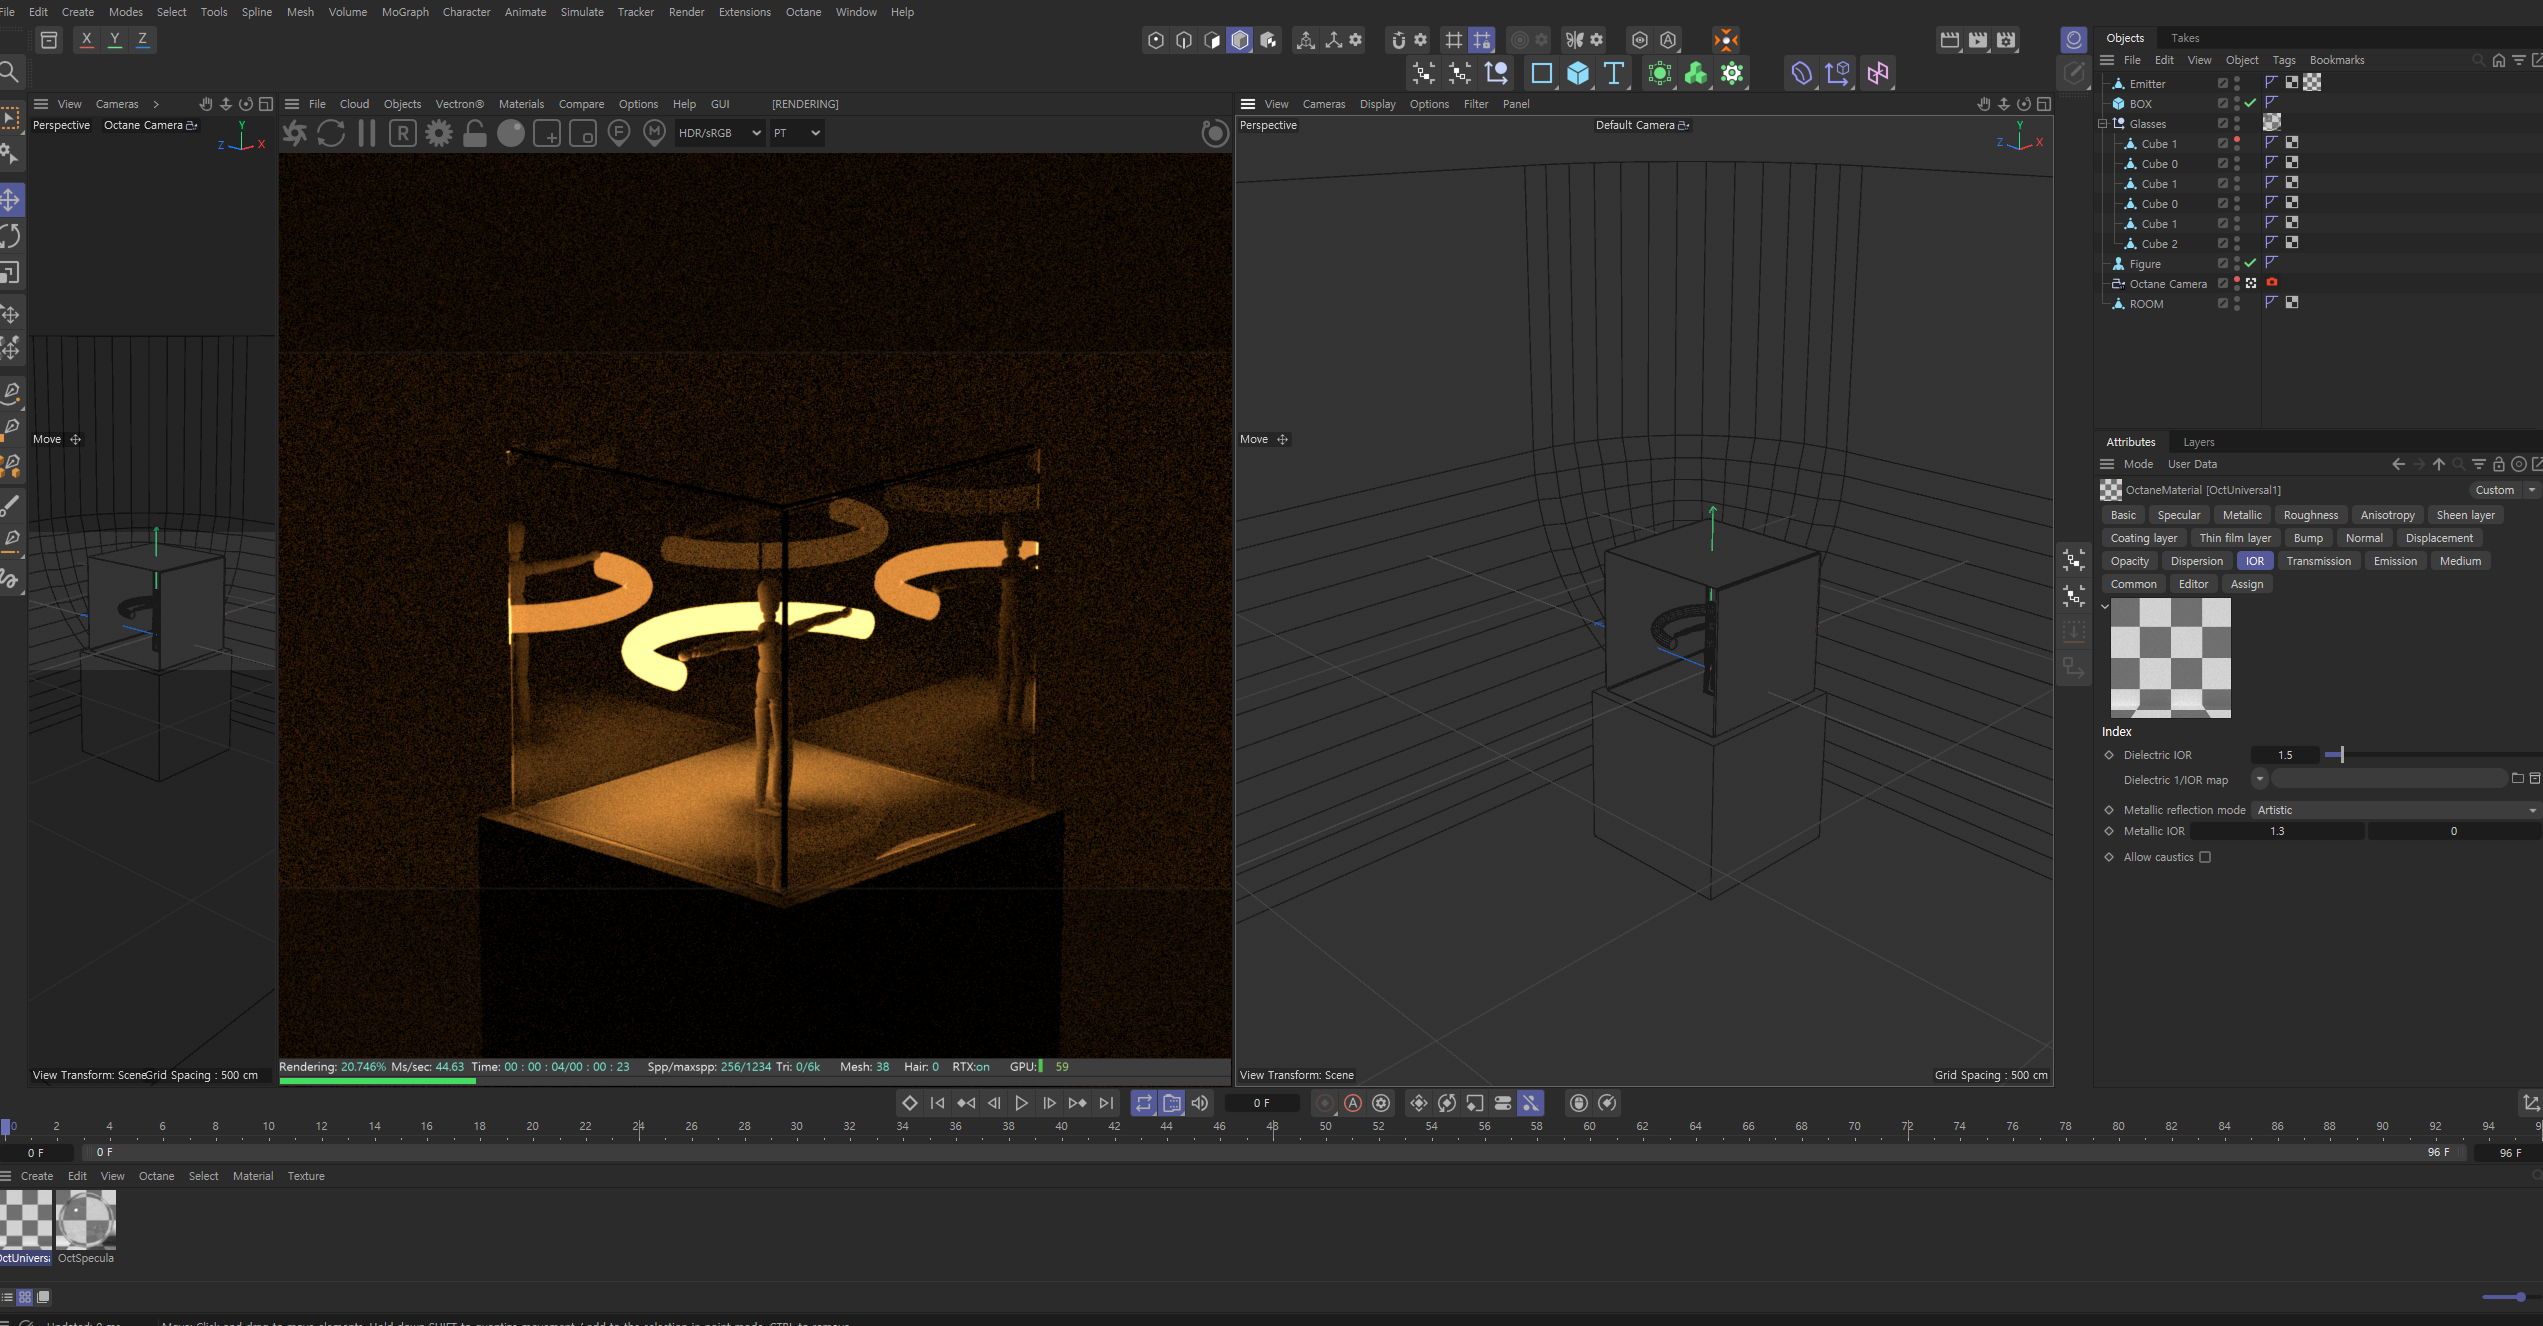This screenshot has width=2543, height=1326.
Task: Open the Metallic reflection mode dropdown
Action: point(2396,810)
